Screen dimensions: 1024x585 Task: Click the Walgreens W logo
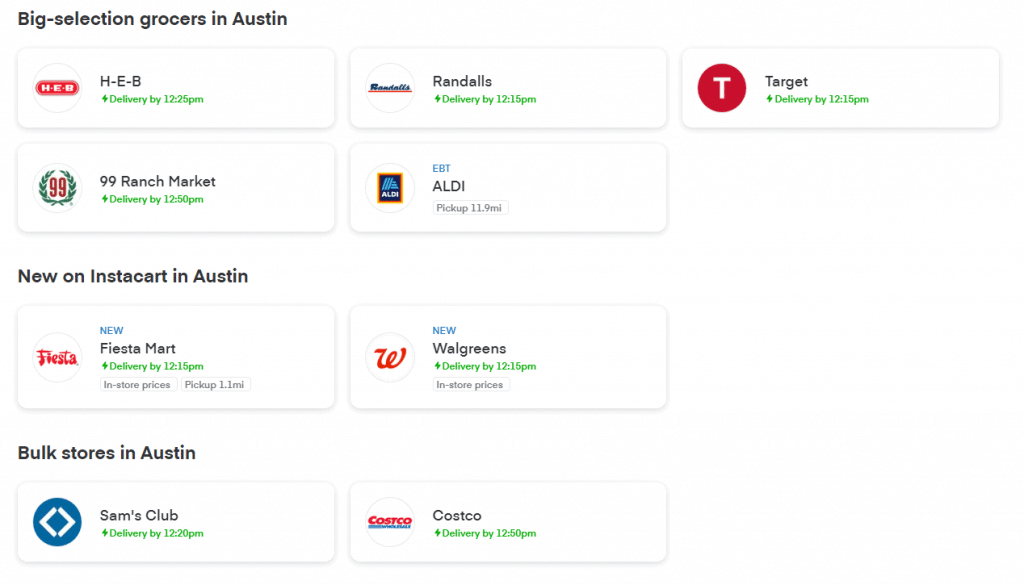tap(390, 357)
